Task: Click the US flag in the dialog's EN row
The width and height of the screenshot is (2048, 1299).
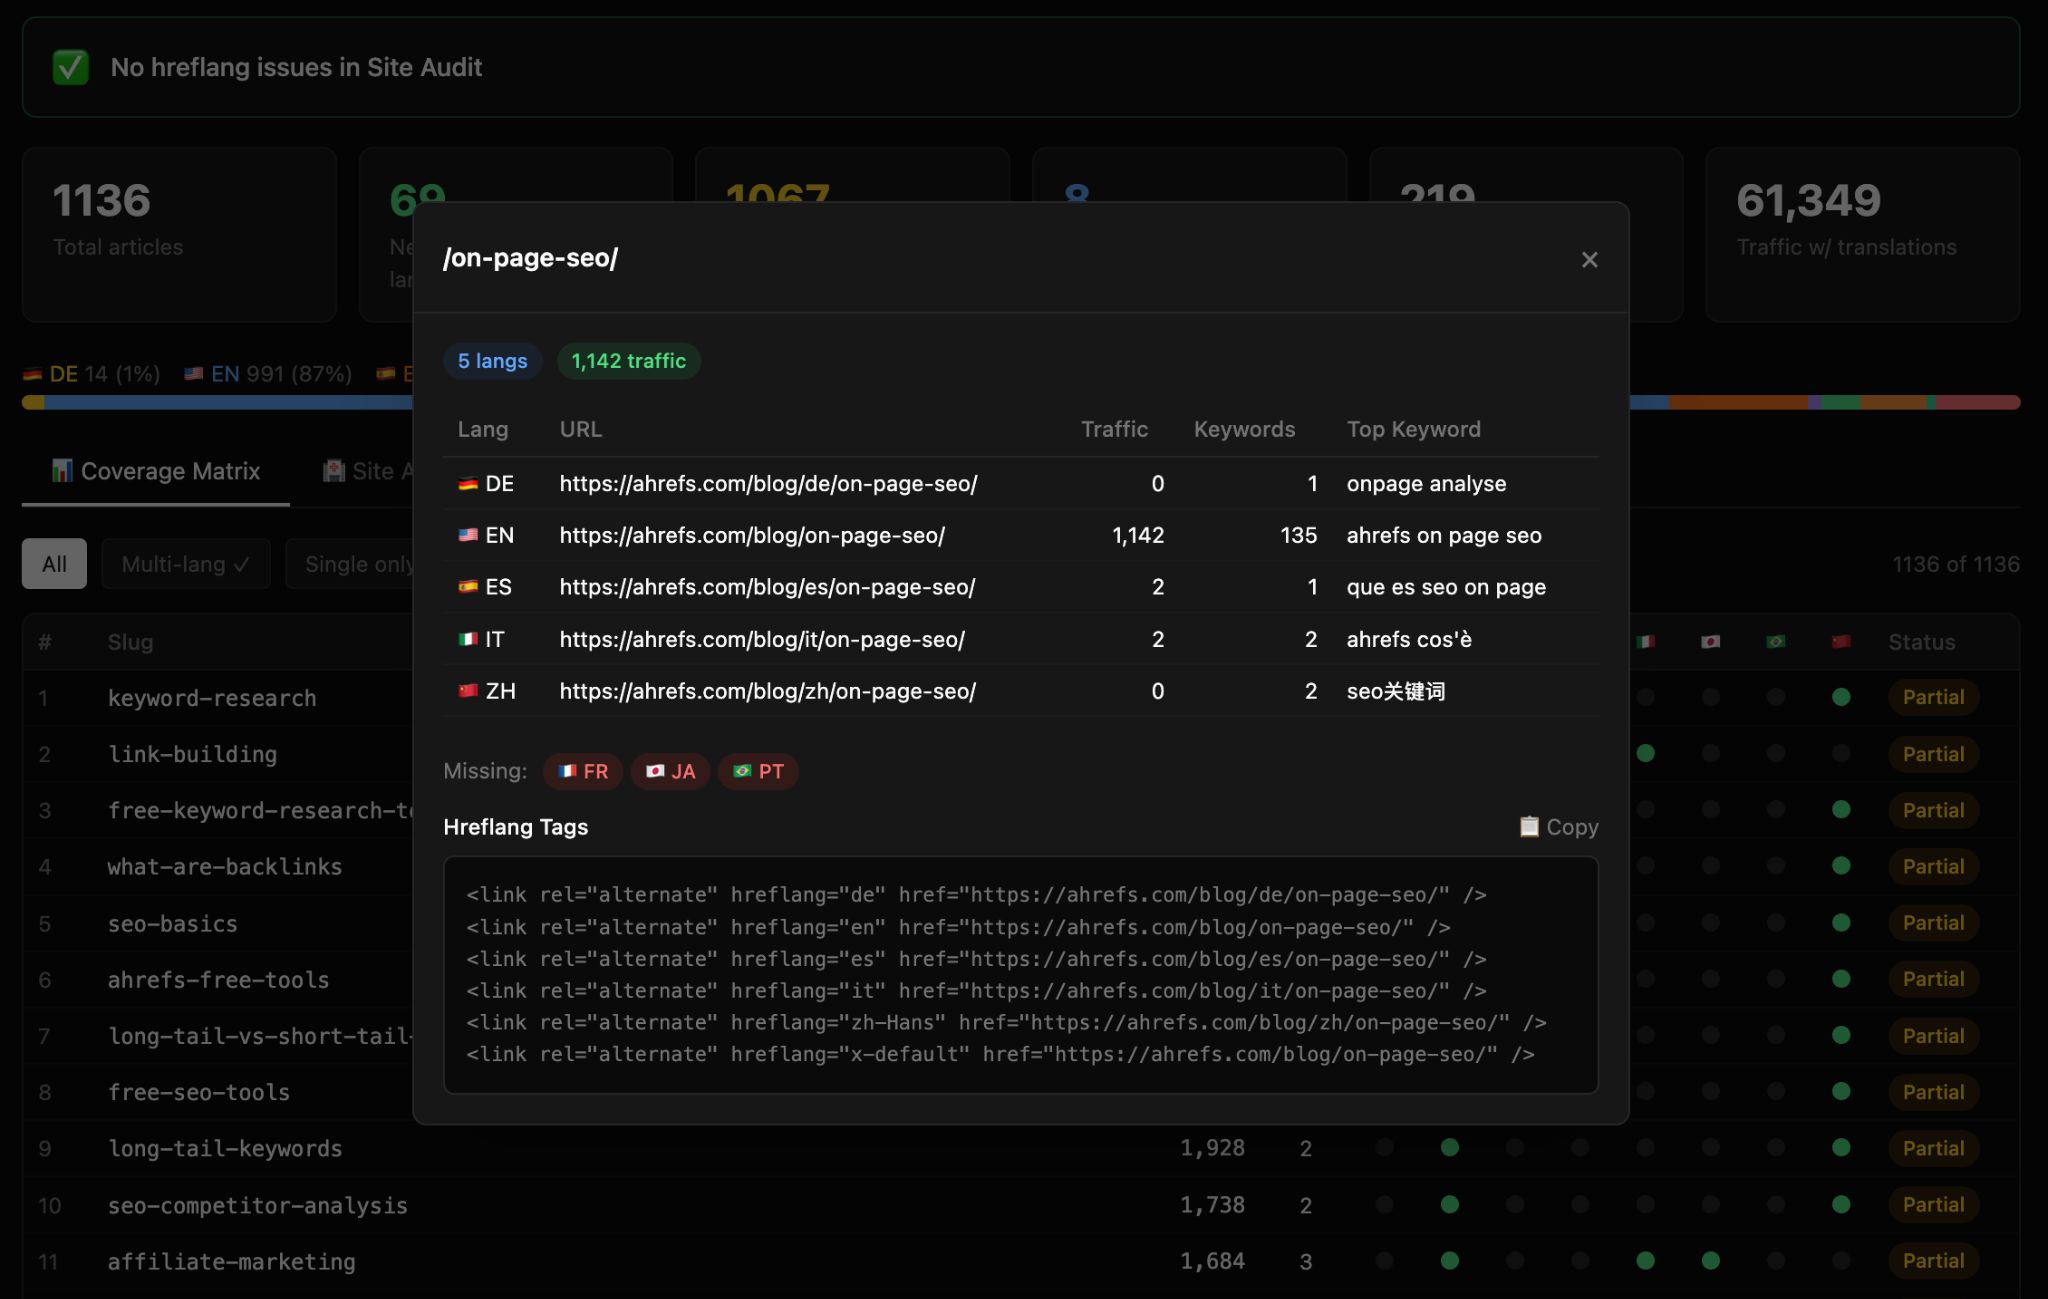Action: pyautogui.click(x=467, y=536)
